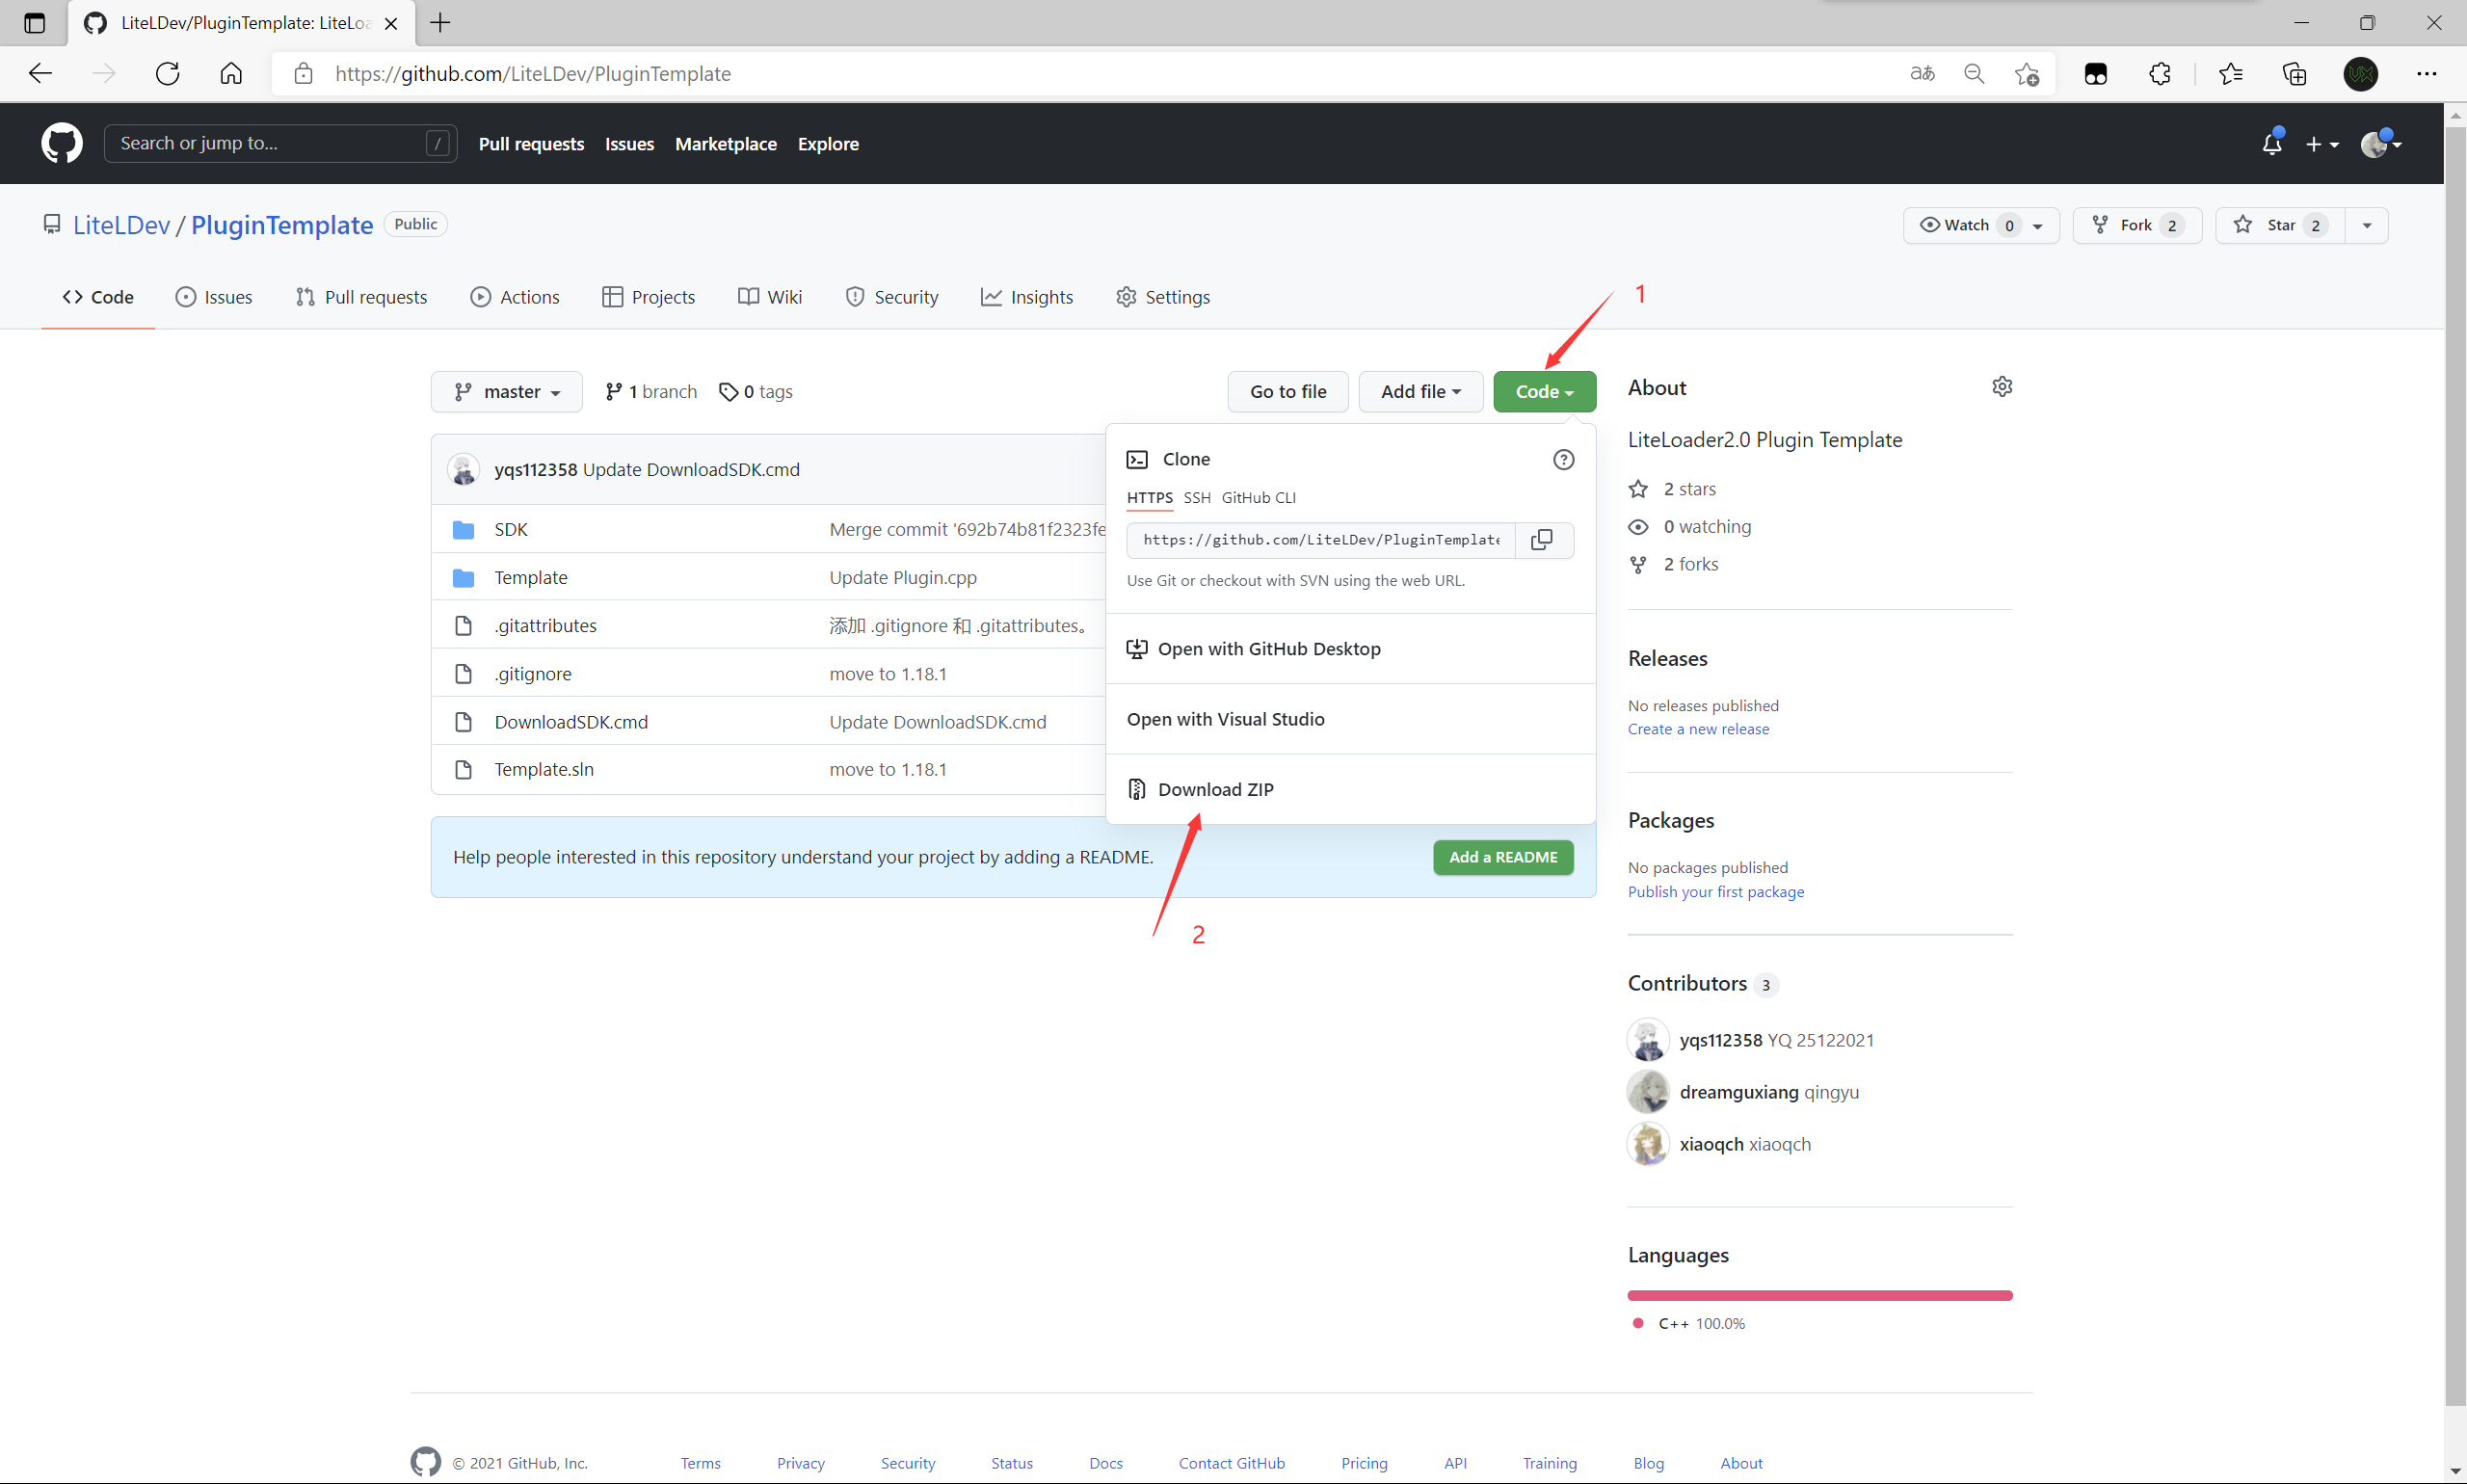The width and height of the screenshot is (2467, 1484).
Task: Open a new browser tab
Action: tap(440, 22)
